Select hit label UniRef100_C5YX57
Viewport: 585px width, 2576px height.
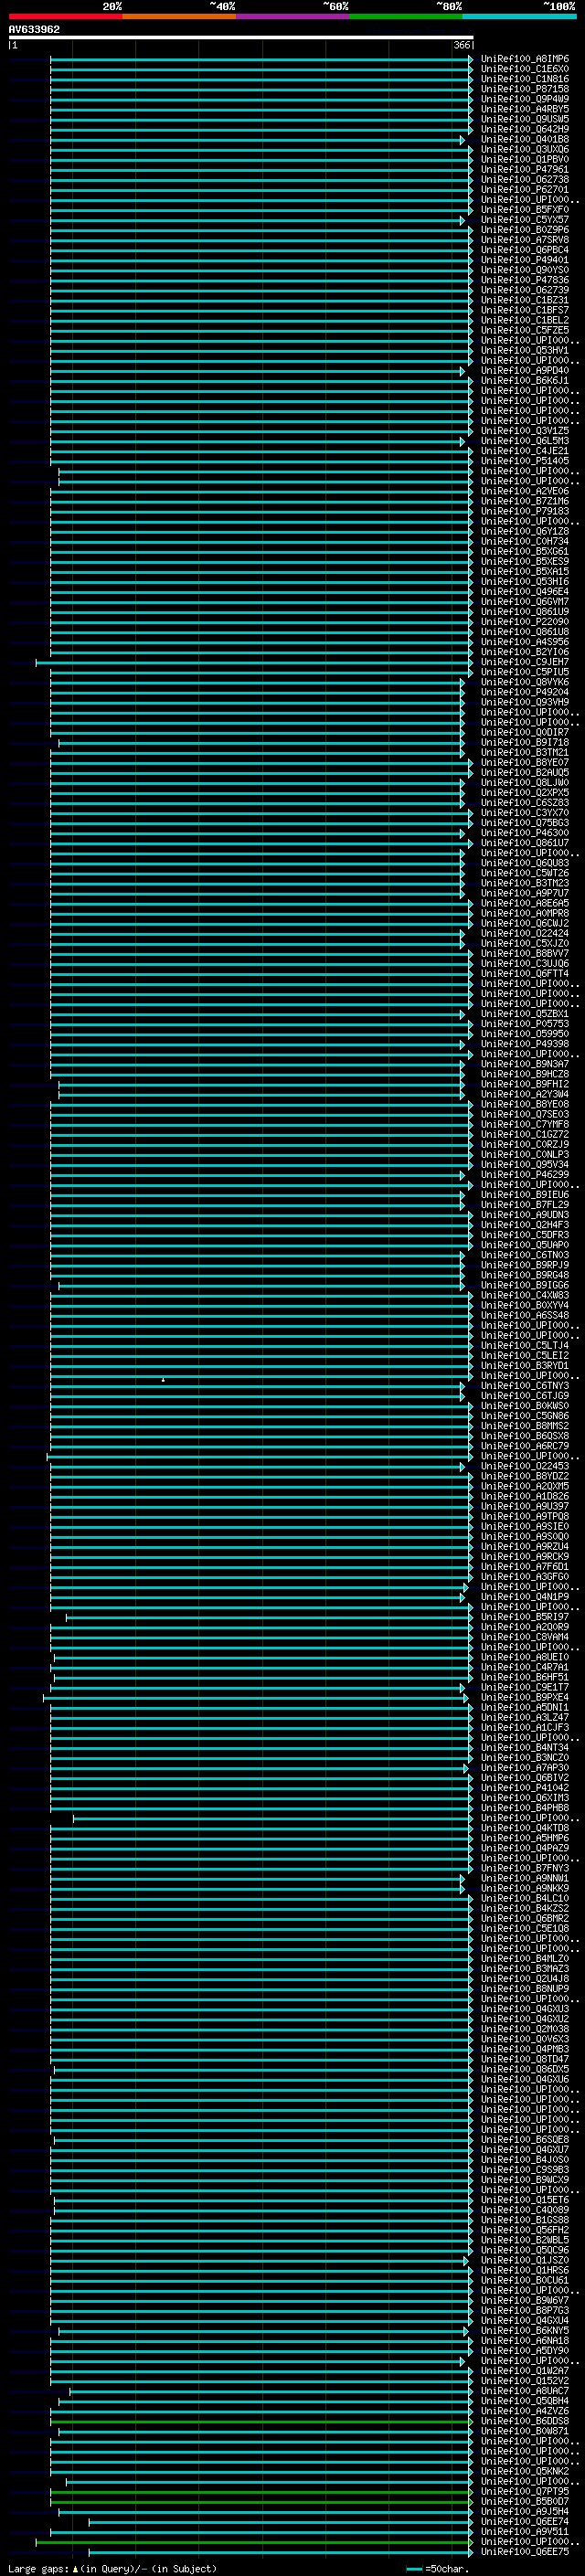(x=525, y=219)
